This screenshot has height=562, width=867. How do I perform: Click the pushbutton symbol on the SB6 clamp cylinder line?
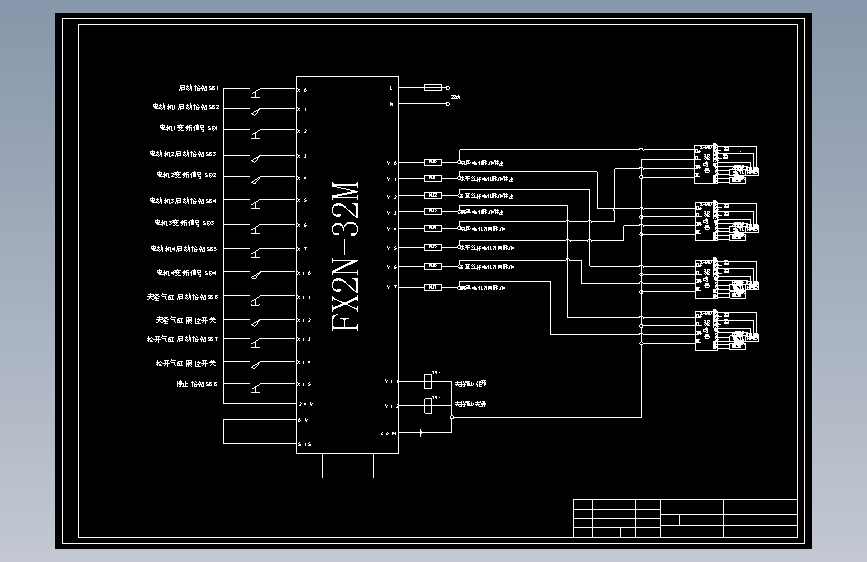pos(256,301)
